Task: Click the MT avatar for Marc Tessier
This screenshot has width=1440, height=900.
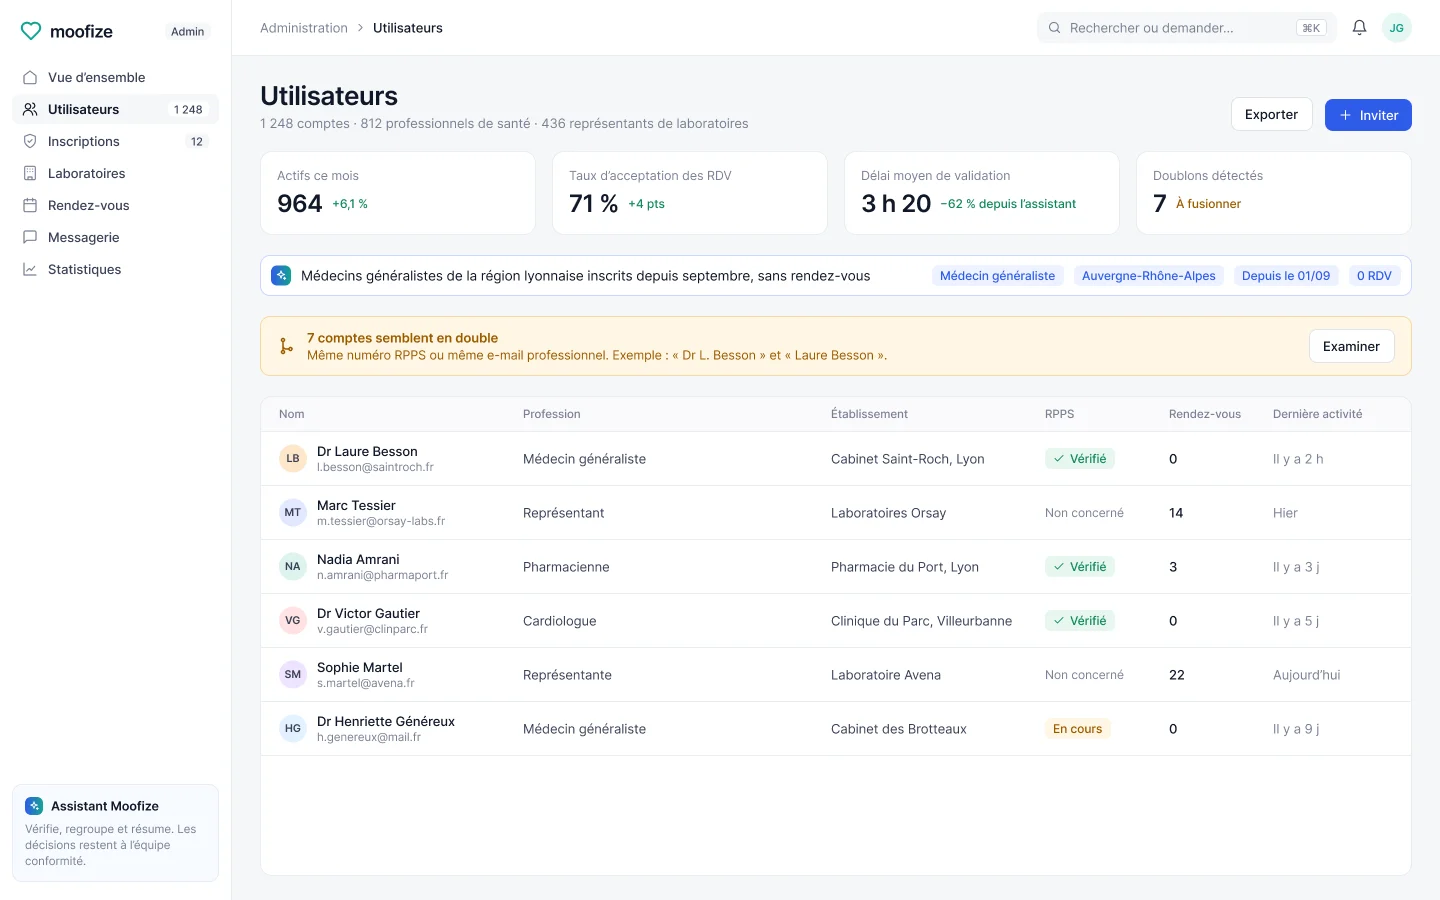Action: point(292,513)
